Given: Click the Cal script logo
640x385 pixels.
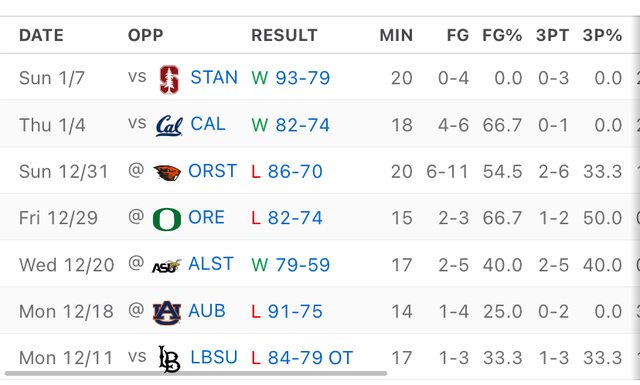Looking at the screenshot, I should (169, 125).
